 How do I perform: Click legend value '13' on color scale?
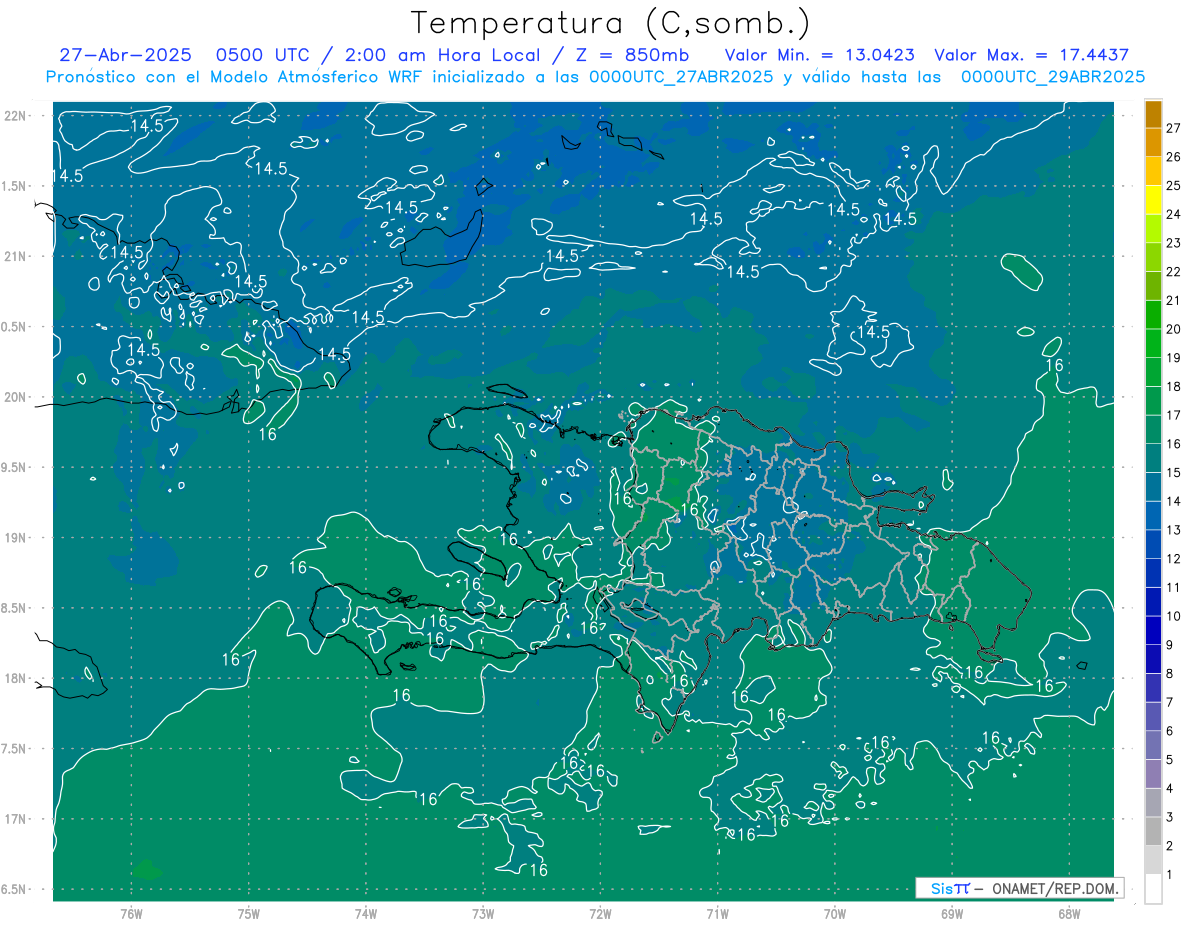(1173, 530)
